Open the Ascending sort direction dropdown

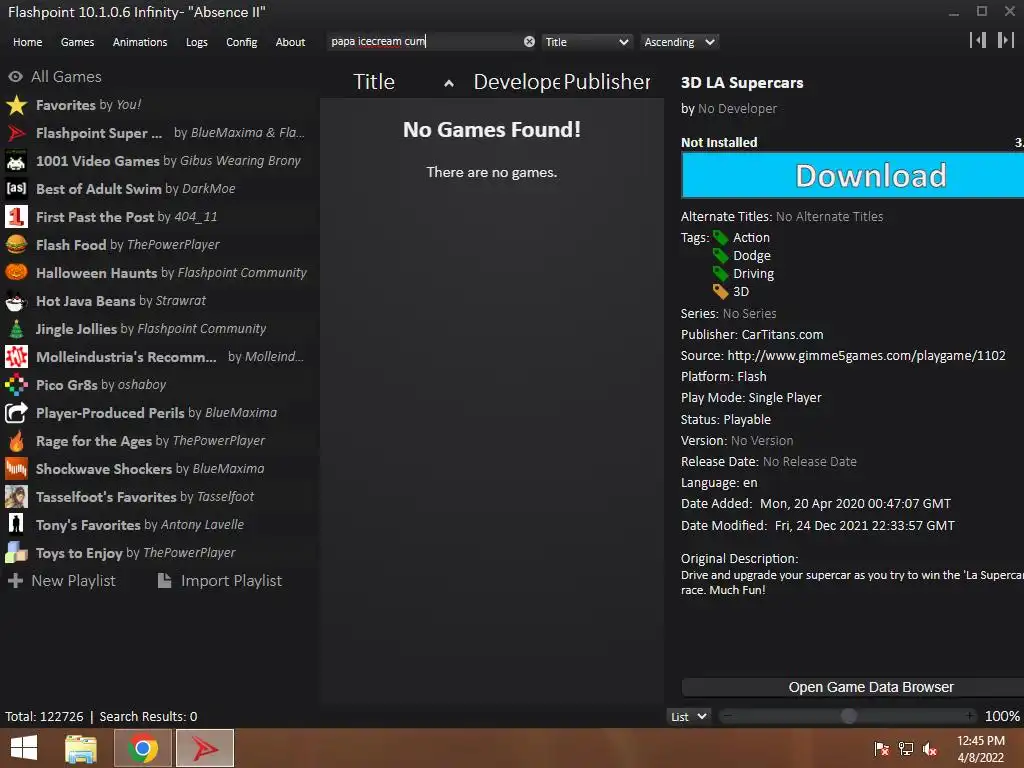679,42
